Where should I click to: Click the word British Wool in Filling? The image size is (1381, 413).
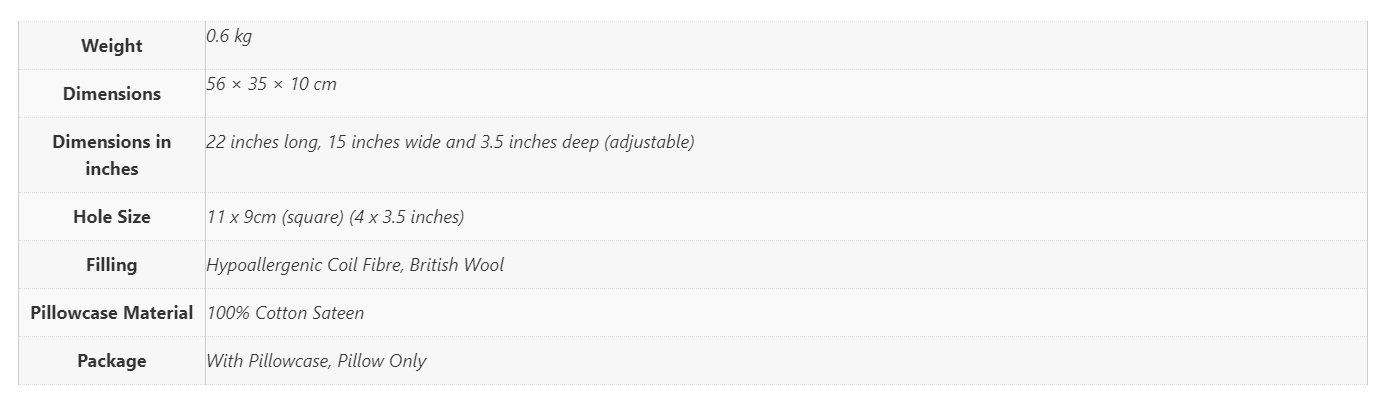(x=457, y=265)
